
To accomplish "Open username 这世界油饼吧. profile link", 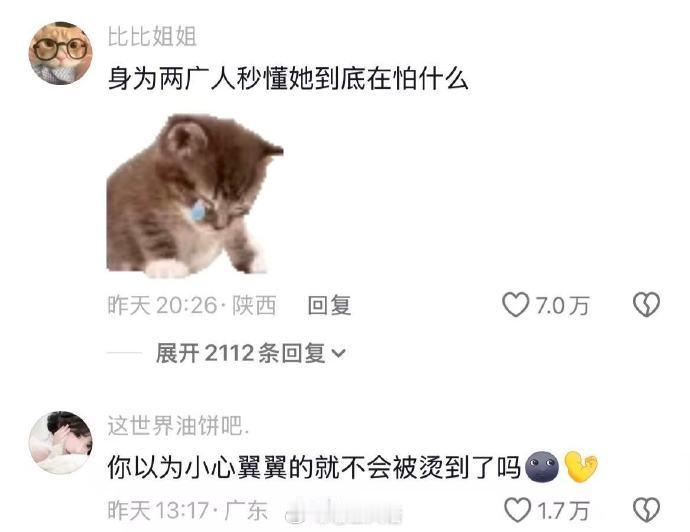I will tap(178, 426).
